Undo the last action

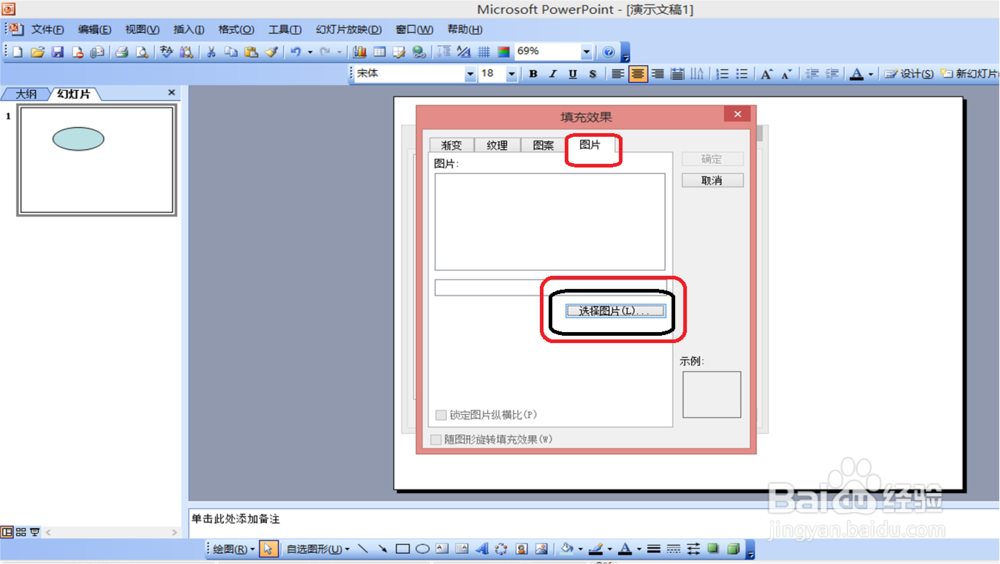[295, 52]
